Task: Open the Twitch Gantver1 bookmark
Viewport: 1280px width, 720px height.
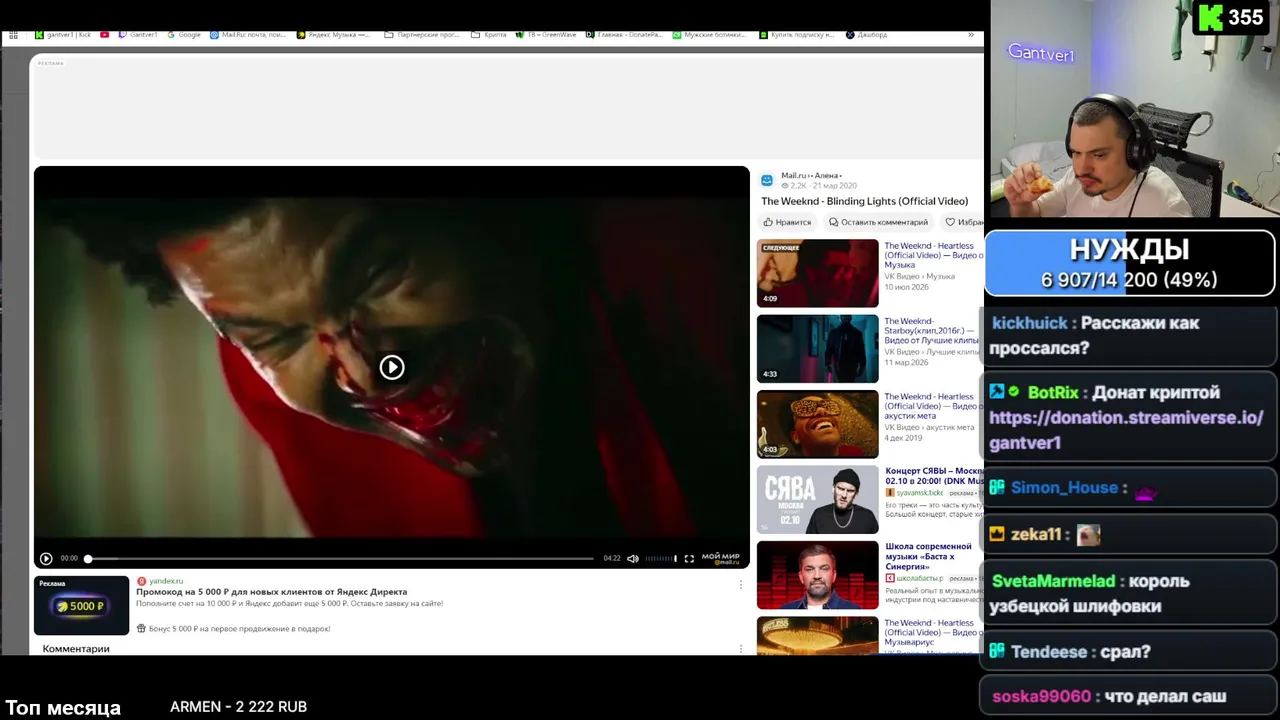Action: pyautogui.click(x=138, y=35)
